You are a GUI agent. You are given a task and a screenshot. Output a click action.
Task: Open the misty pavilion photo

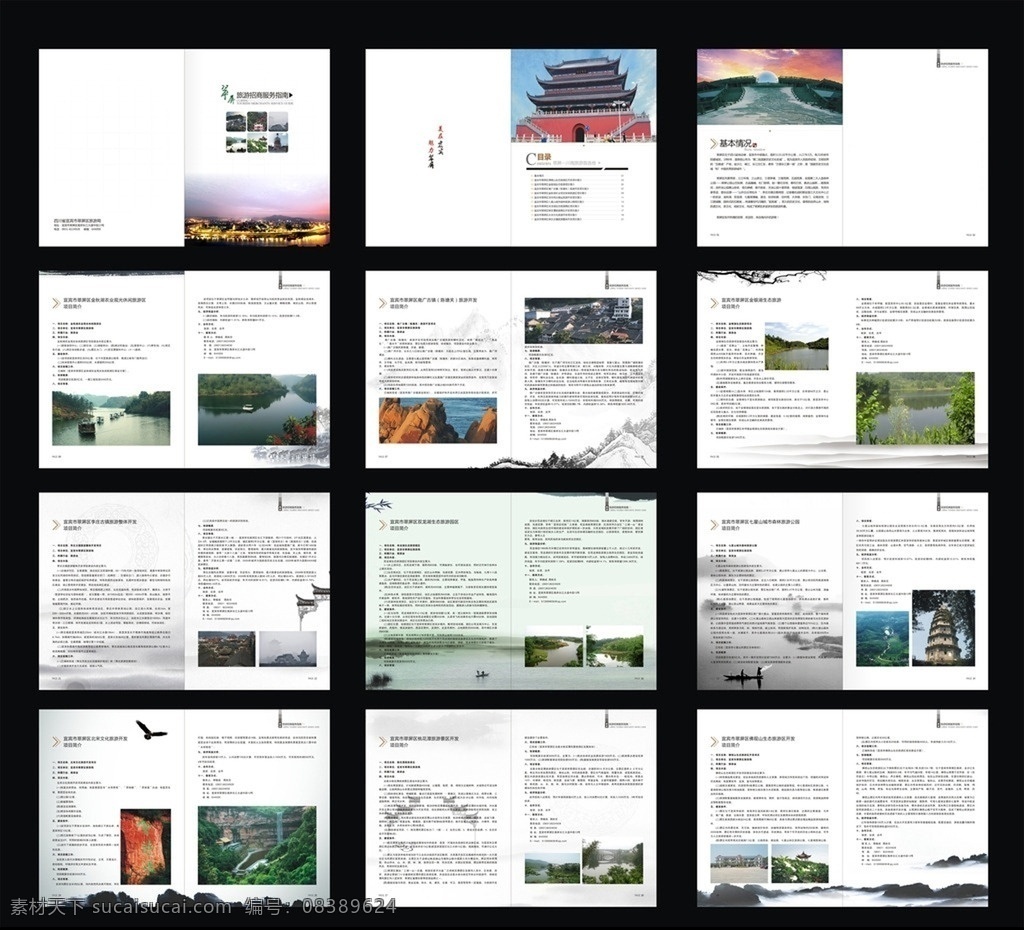pyautogui.click(x=288, y=649)
